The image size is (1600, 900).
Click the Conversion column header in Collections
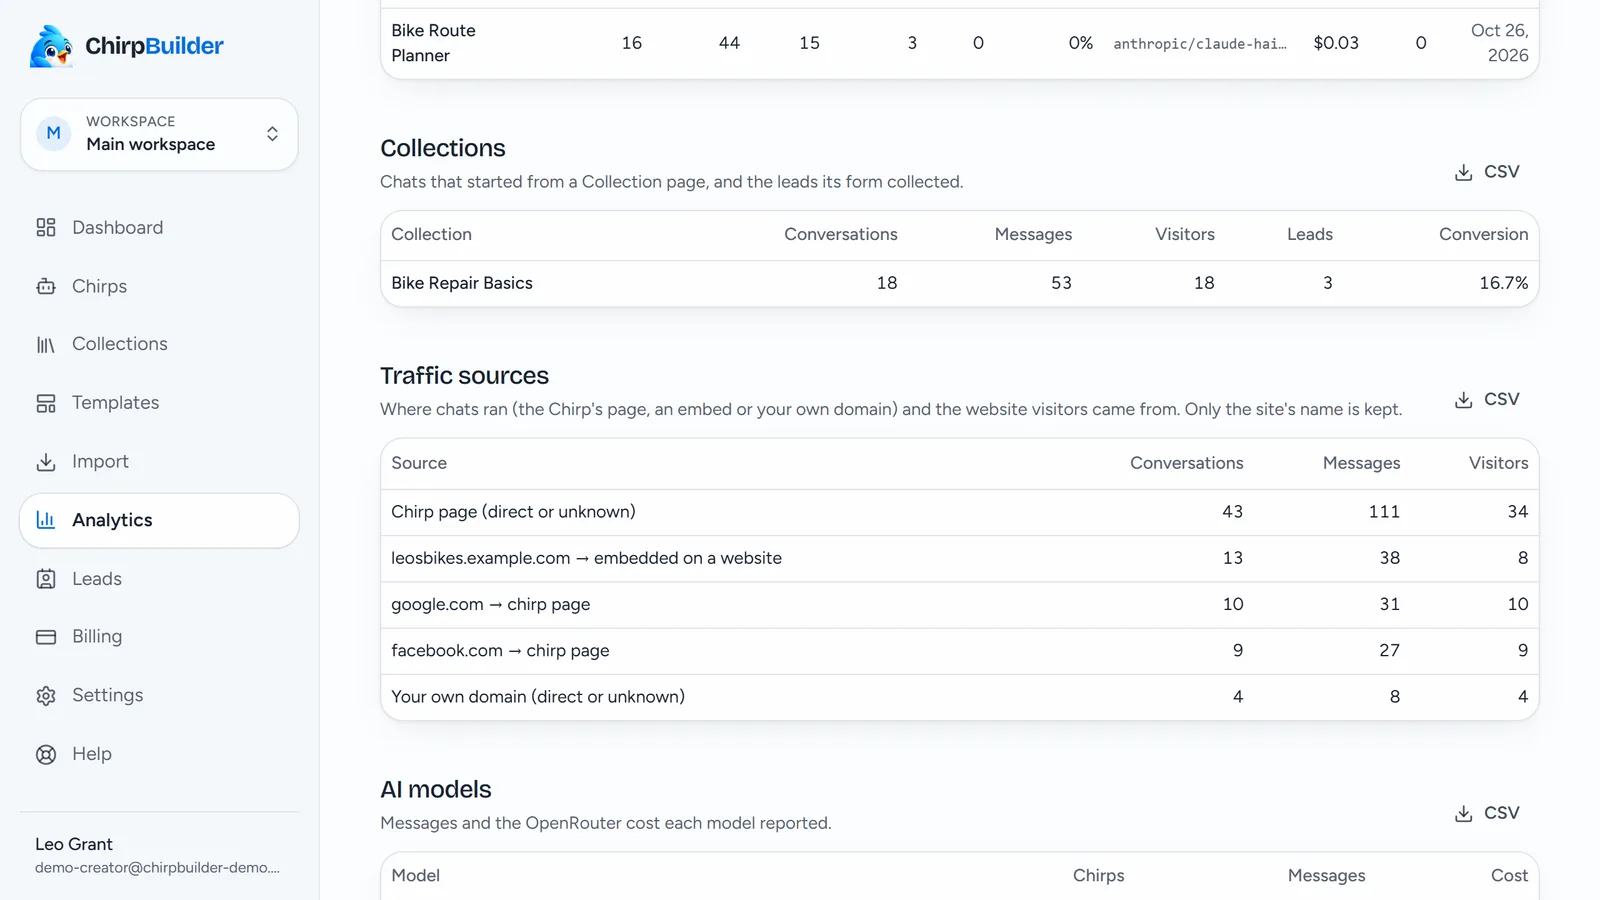[x=1483, y=234]
